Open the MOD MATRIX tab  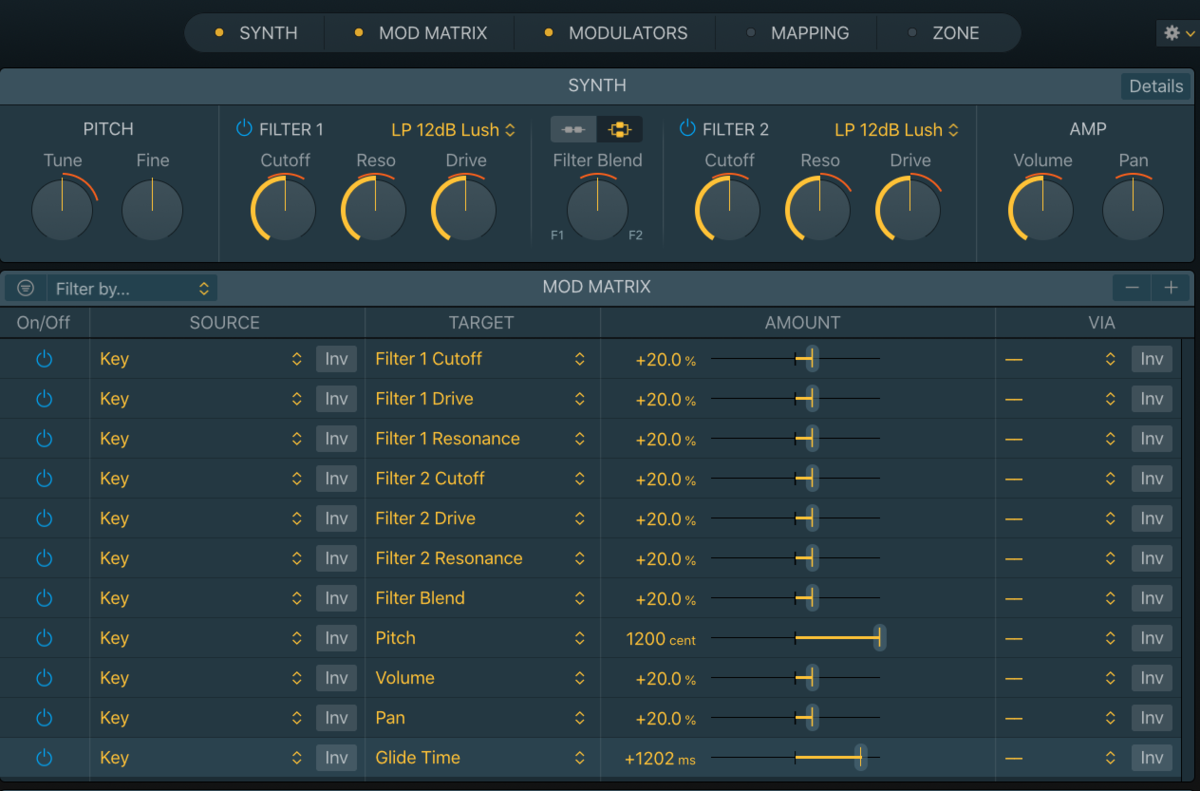(x=421, y=33)
